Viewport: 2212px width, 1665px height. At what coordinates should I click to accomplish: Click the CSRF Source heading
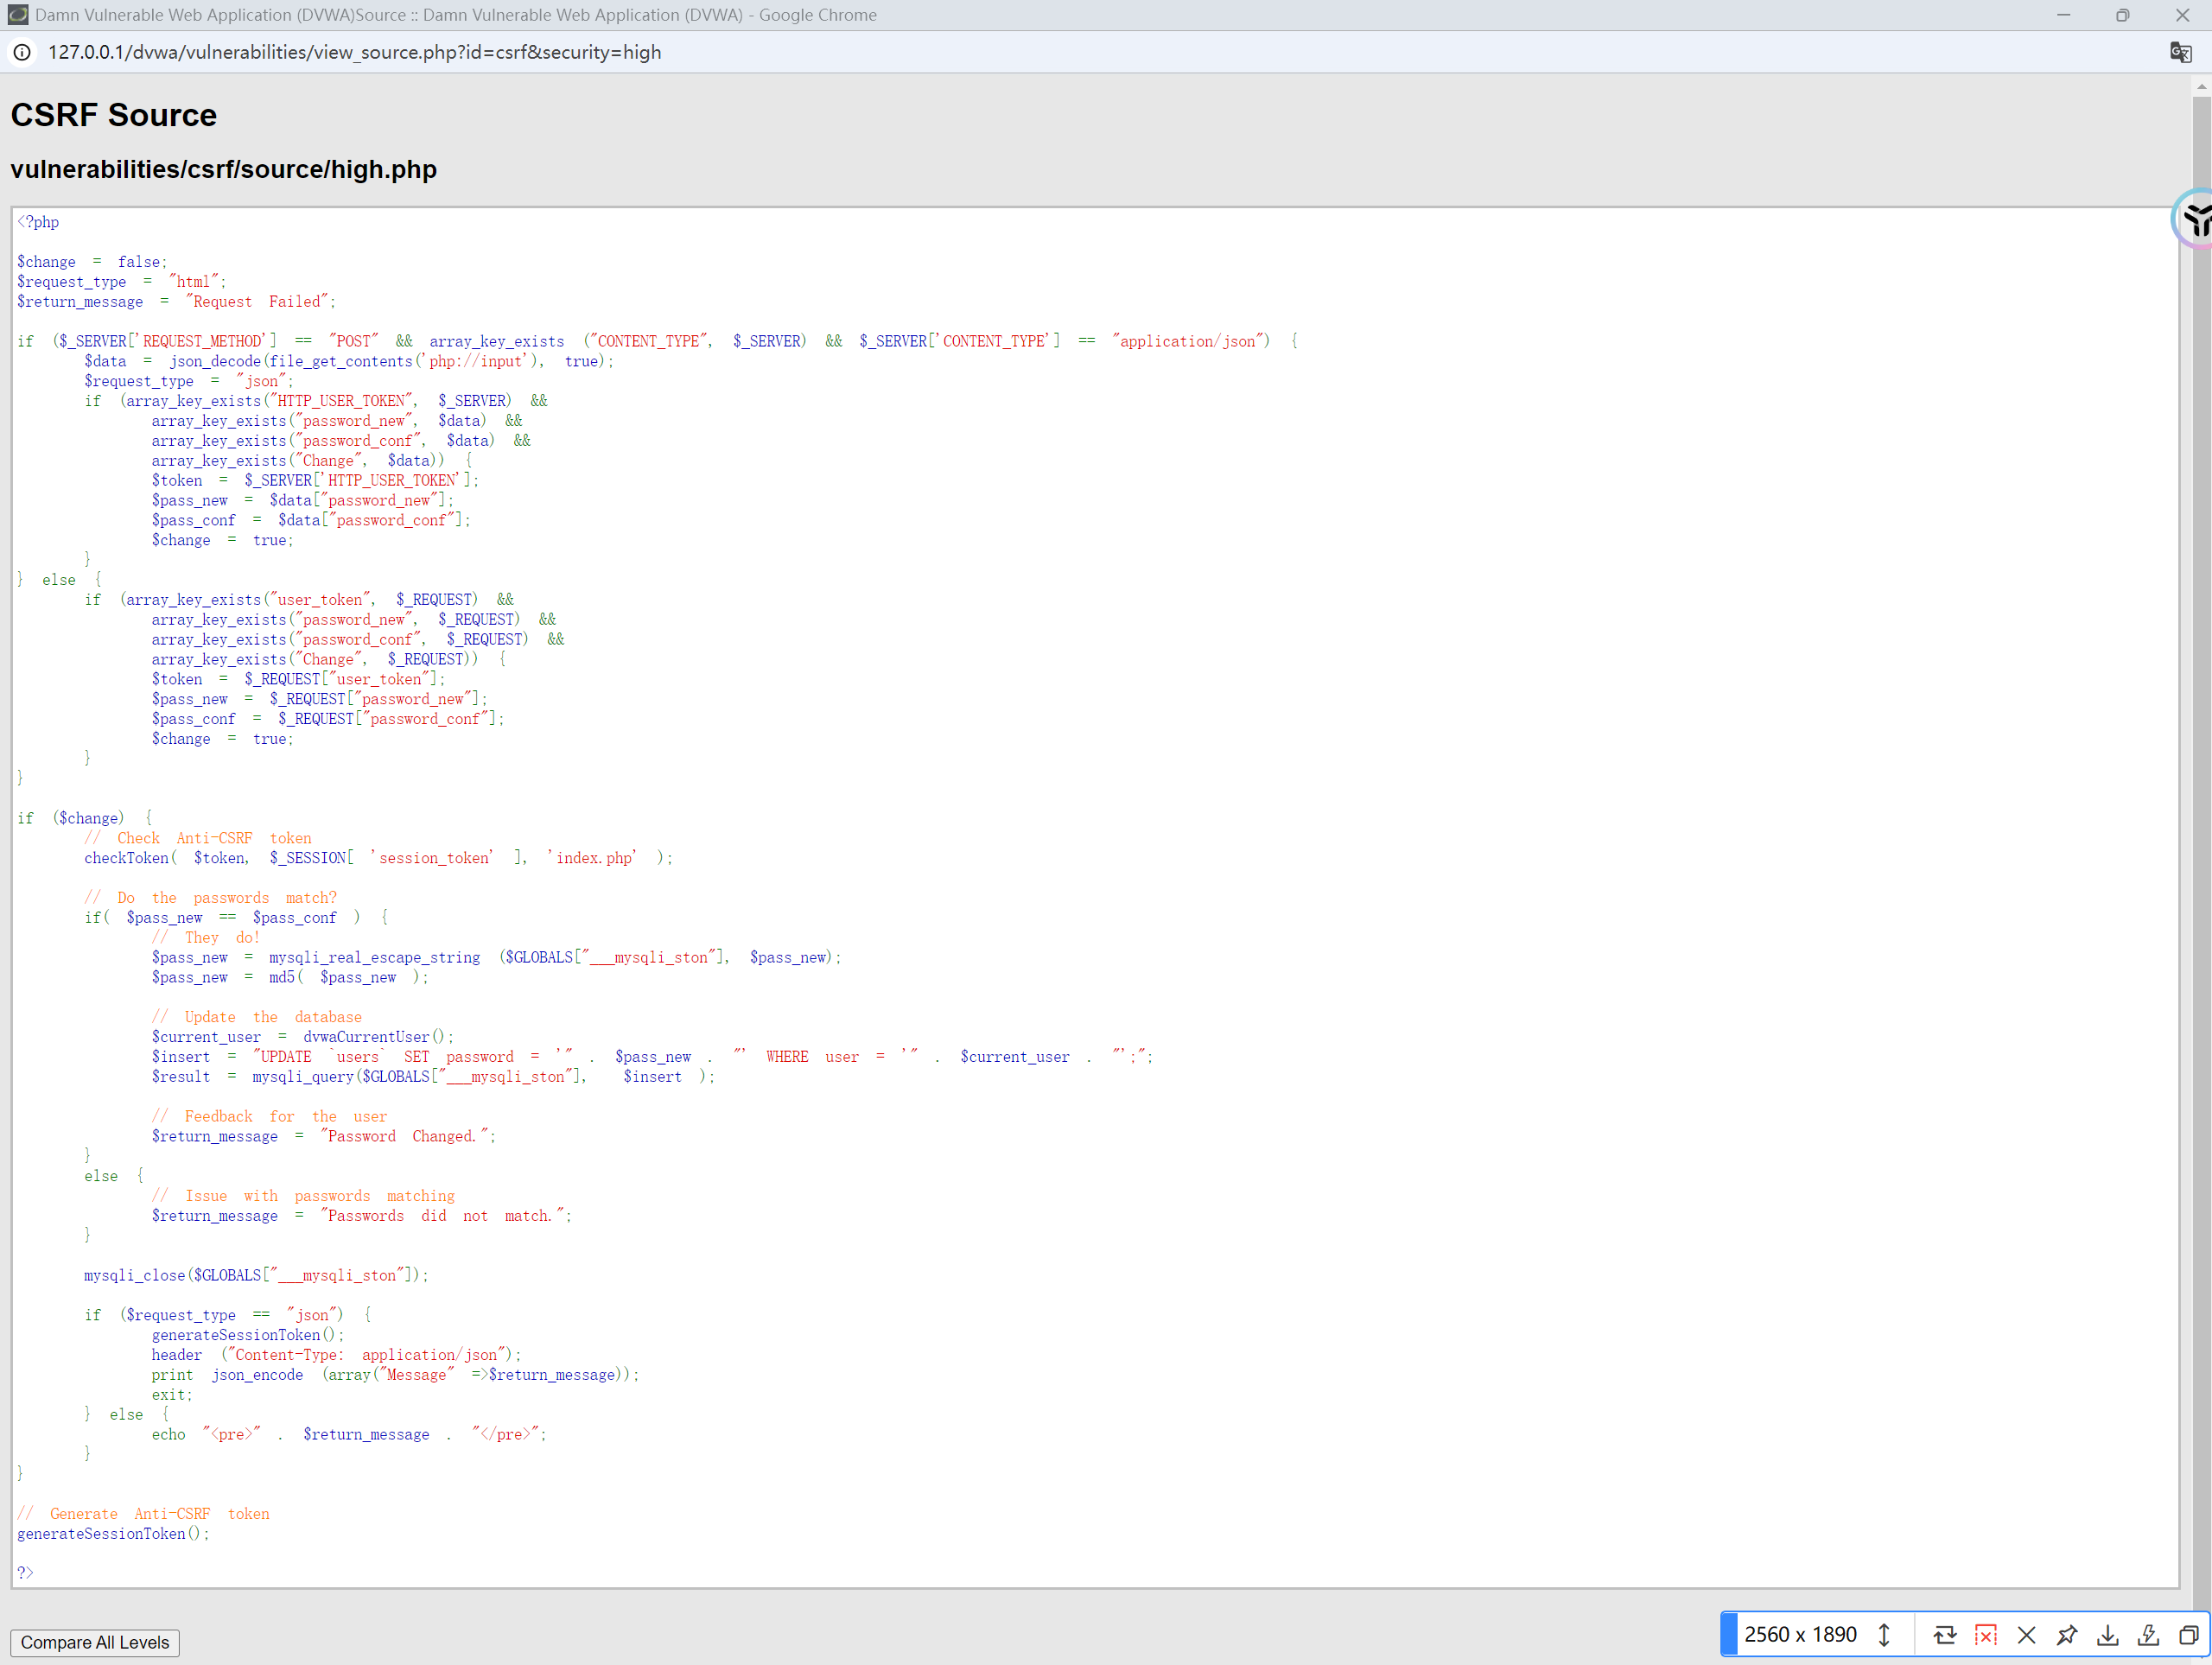(x=113, y=115)
